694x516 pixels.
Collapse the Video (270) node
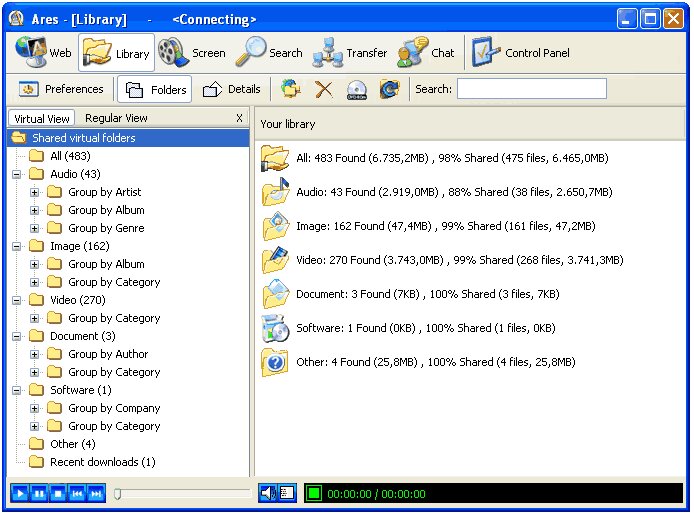pos(16,300)
